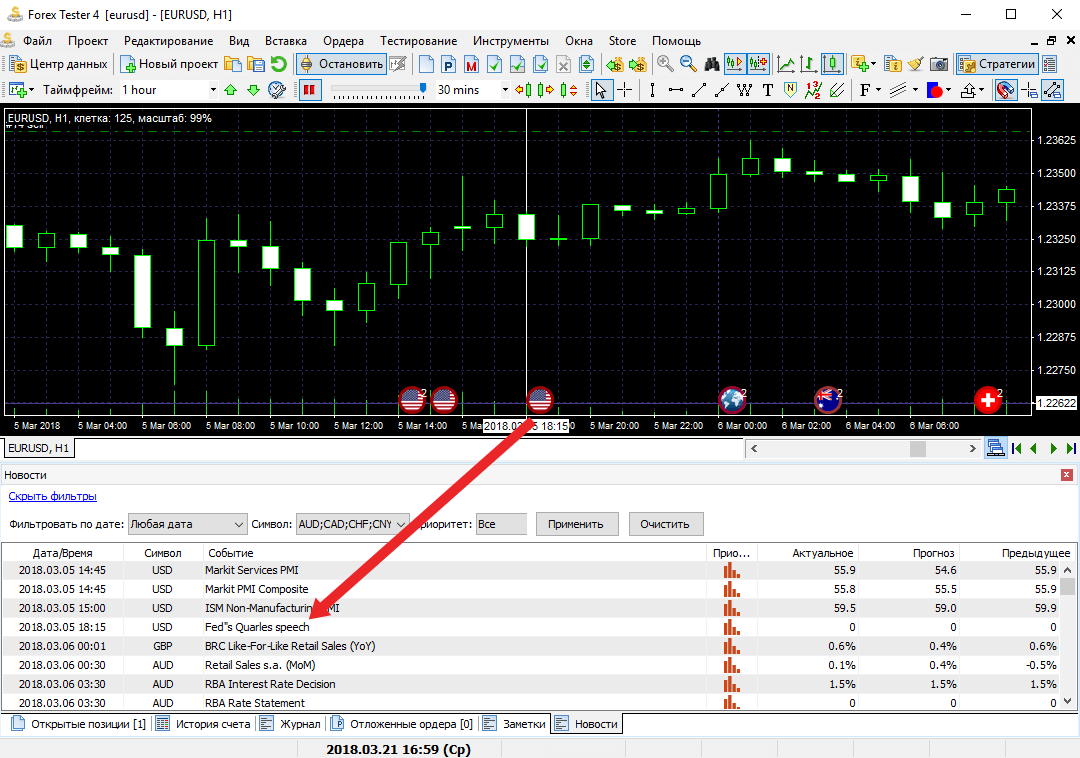The height and width of the screenshot is (758, 1080).
Task: Select the vertical line tool
Action: (652, 90)
